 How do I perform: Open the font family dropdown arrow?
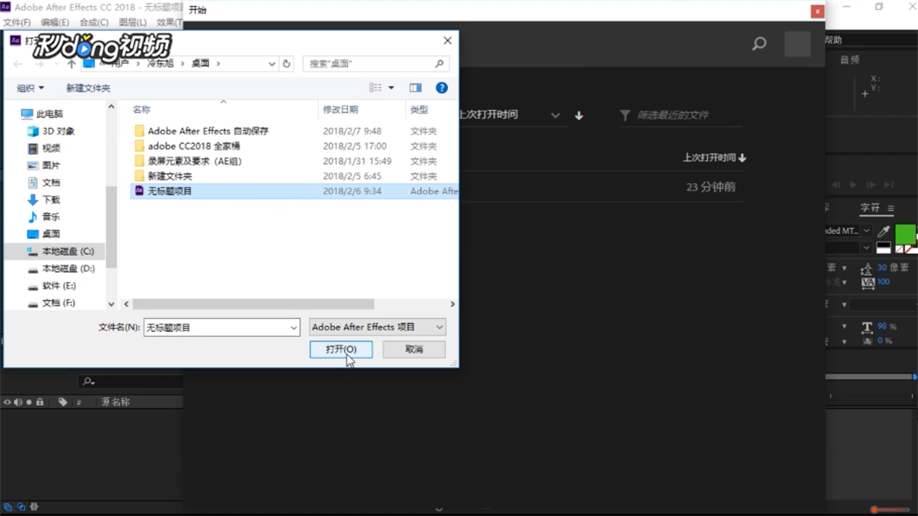point(866,231)
